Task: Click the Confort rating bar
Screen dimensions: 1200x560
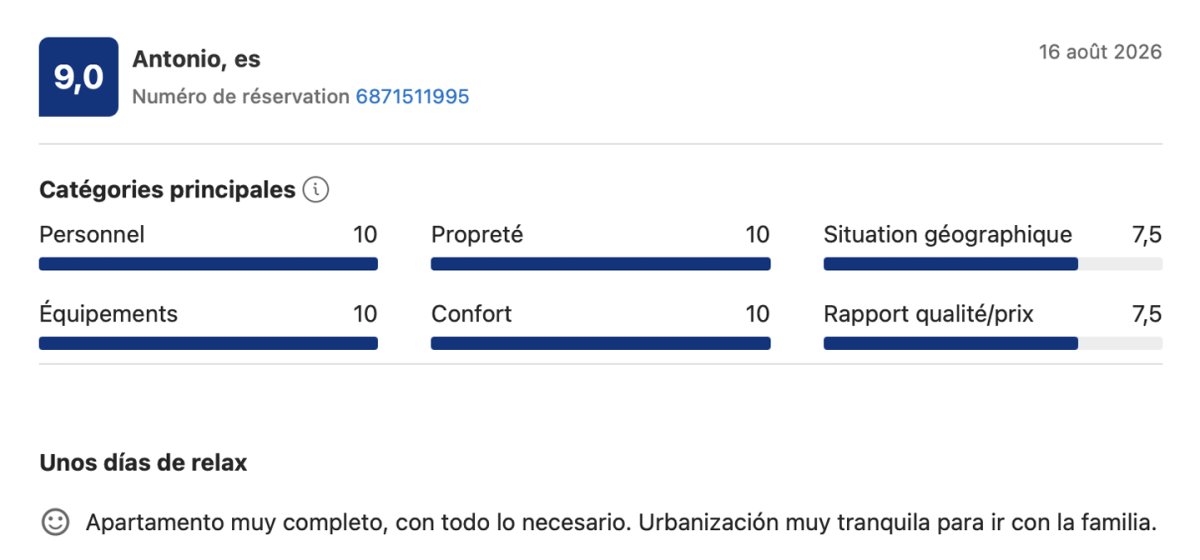Action: point(600,343)
